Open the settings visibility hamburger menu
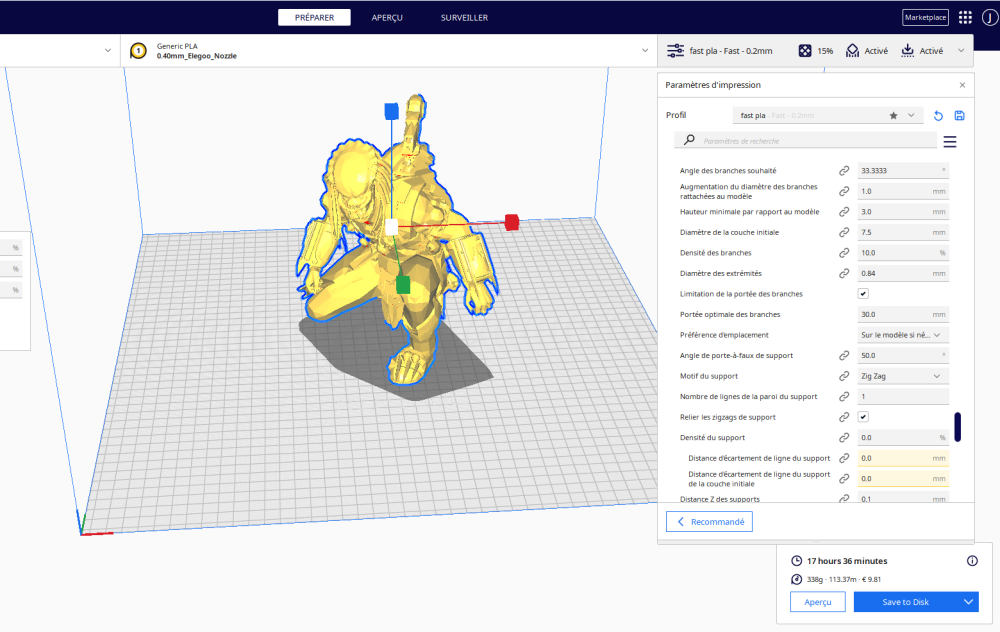Screen dimensions: 1000x632 coord(950,142)
